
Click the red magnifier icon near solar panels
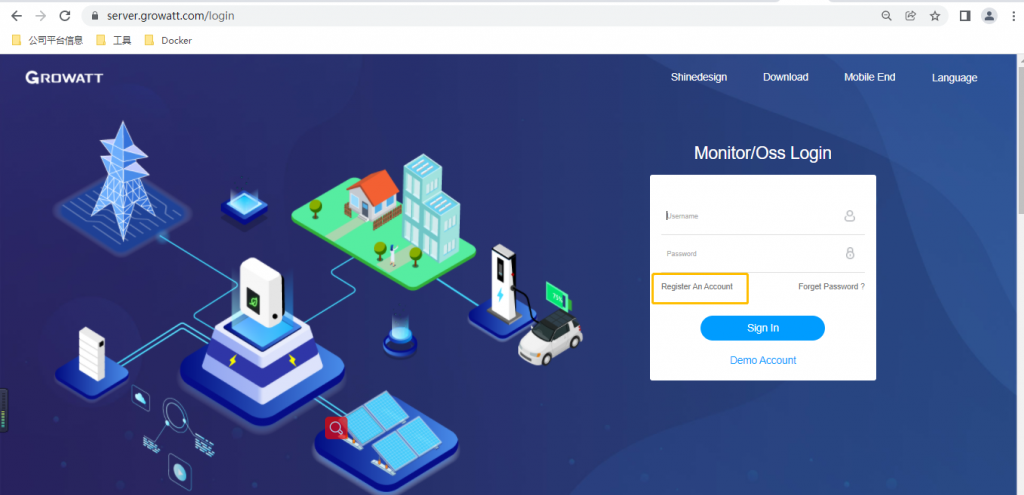click(x=336, y=428)
